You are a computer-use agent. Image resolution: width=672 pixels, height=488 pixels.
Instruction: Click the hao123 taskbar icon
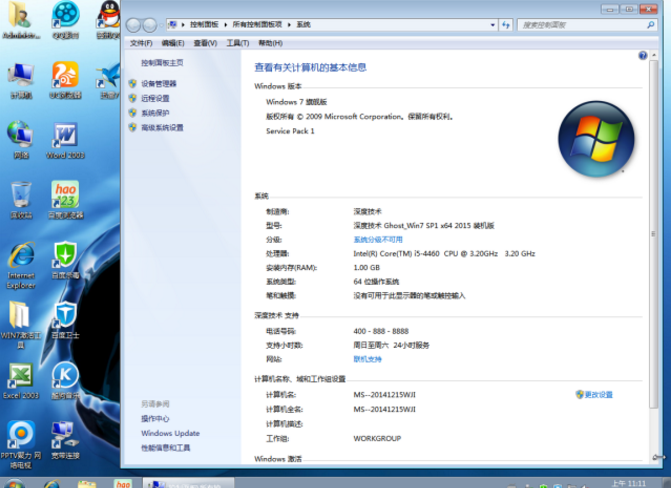(123, 483)
